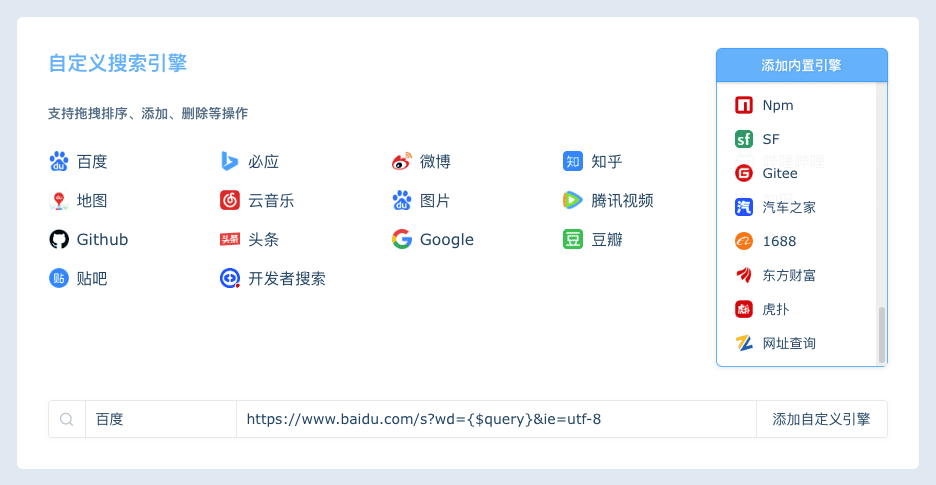
Task: Click the Bing icon next to 必应
Action: pos(230,162)
